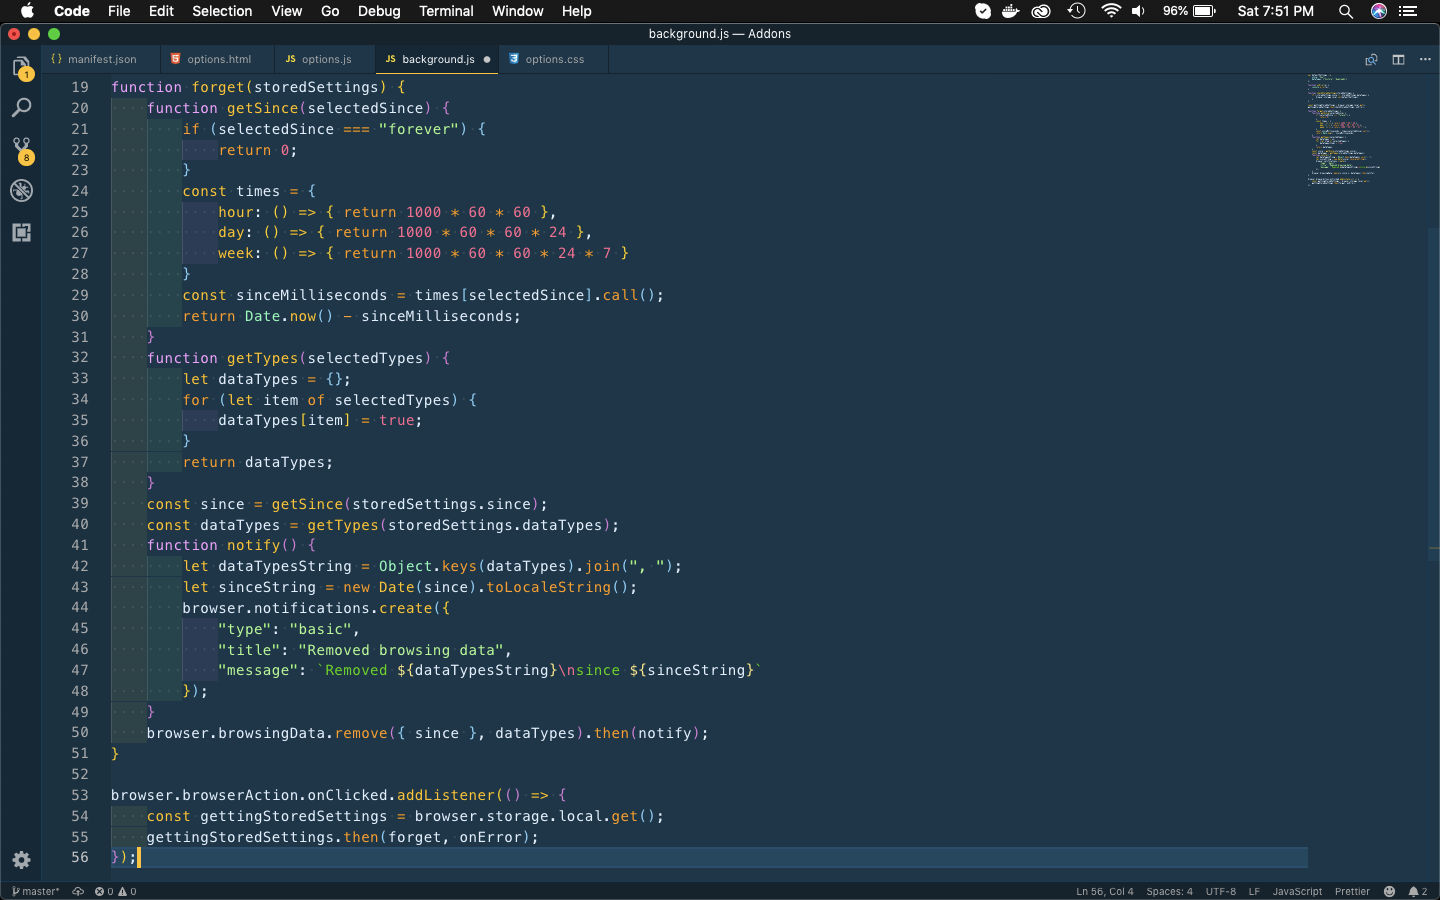Viewport: 1440px width, 900px height.
Task: Click line number 19 in the gutter
Action: tap(80, 87)
